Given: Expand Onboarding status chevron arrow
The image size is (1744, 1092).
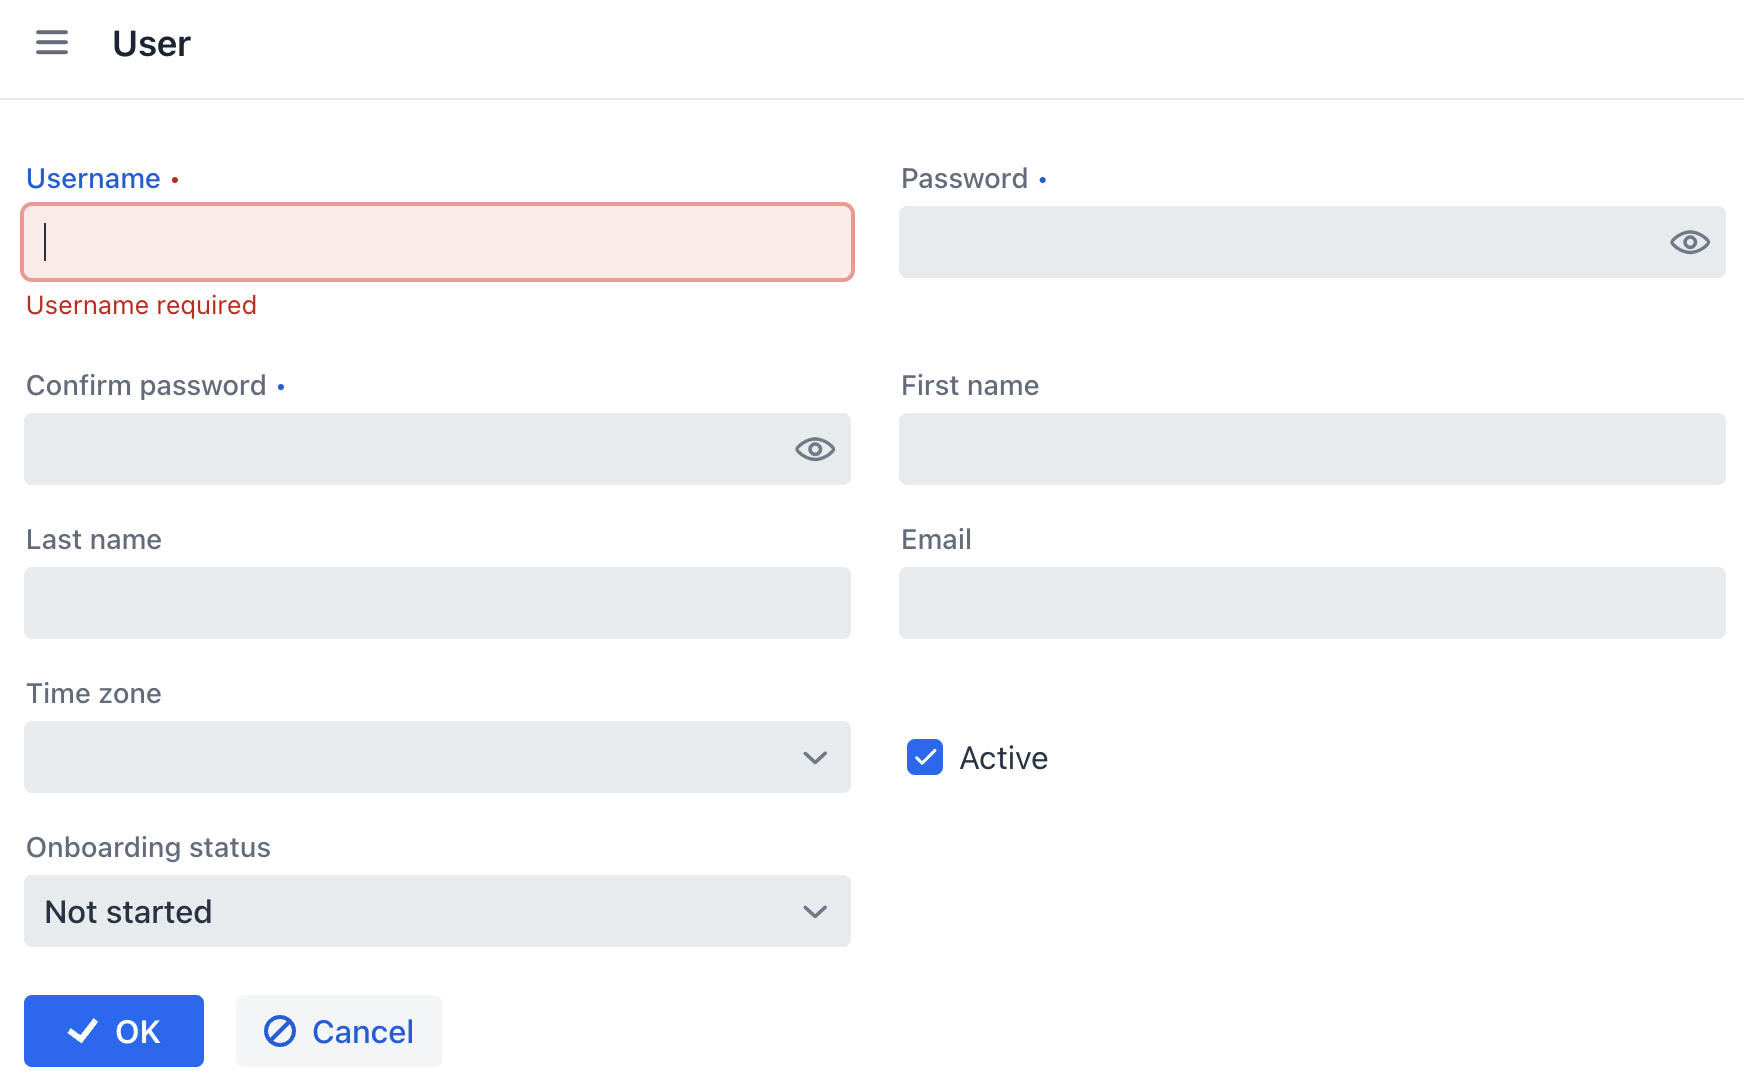Looking at the screenshot, I should tap(814, 912).
